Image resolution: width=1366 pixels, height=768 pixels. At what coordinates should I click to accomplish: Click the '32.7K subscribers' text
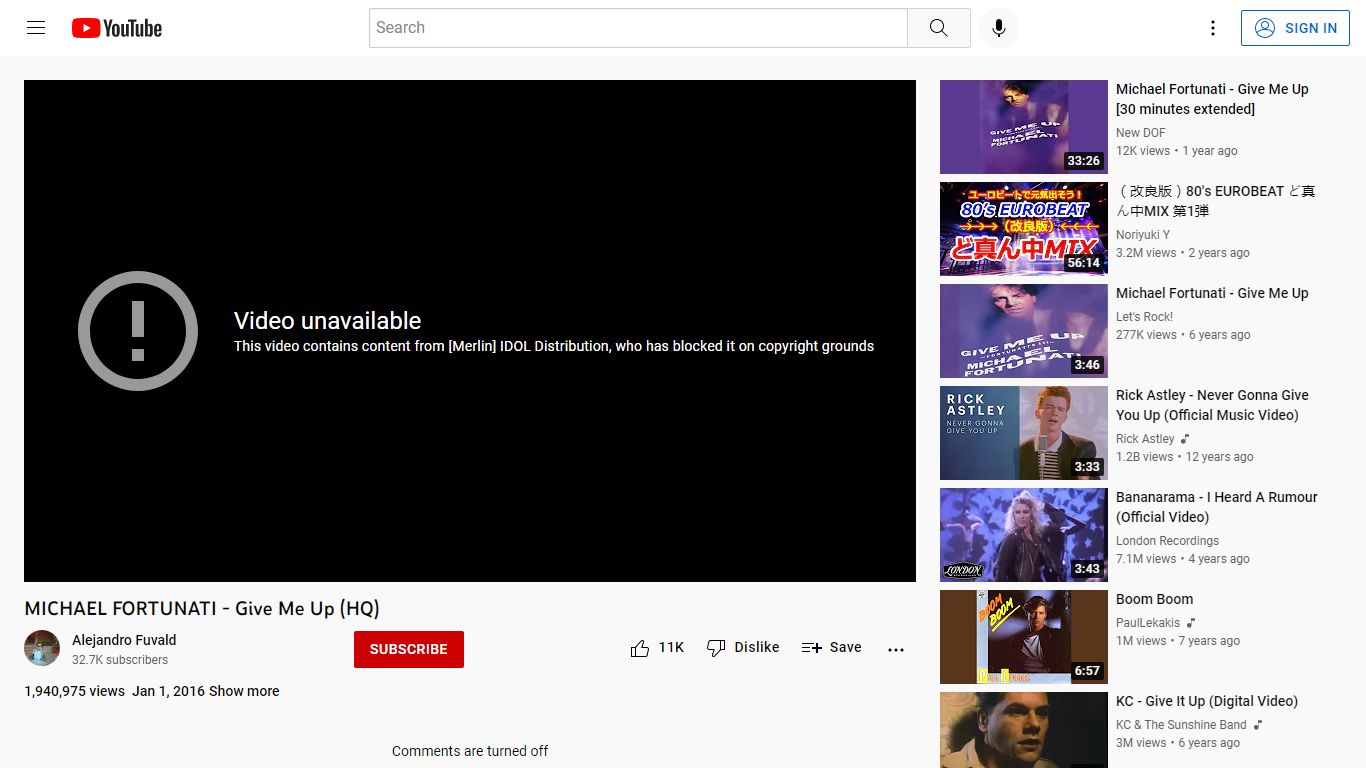click(x=120, y=660)
